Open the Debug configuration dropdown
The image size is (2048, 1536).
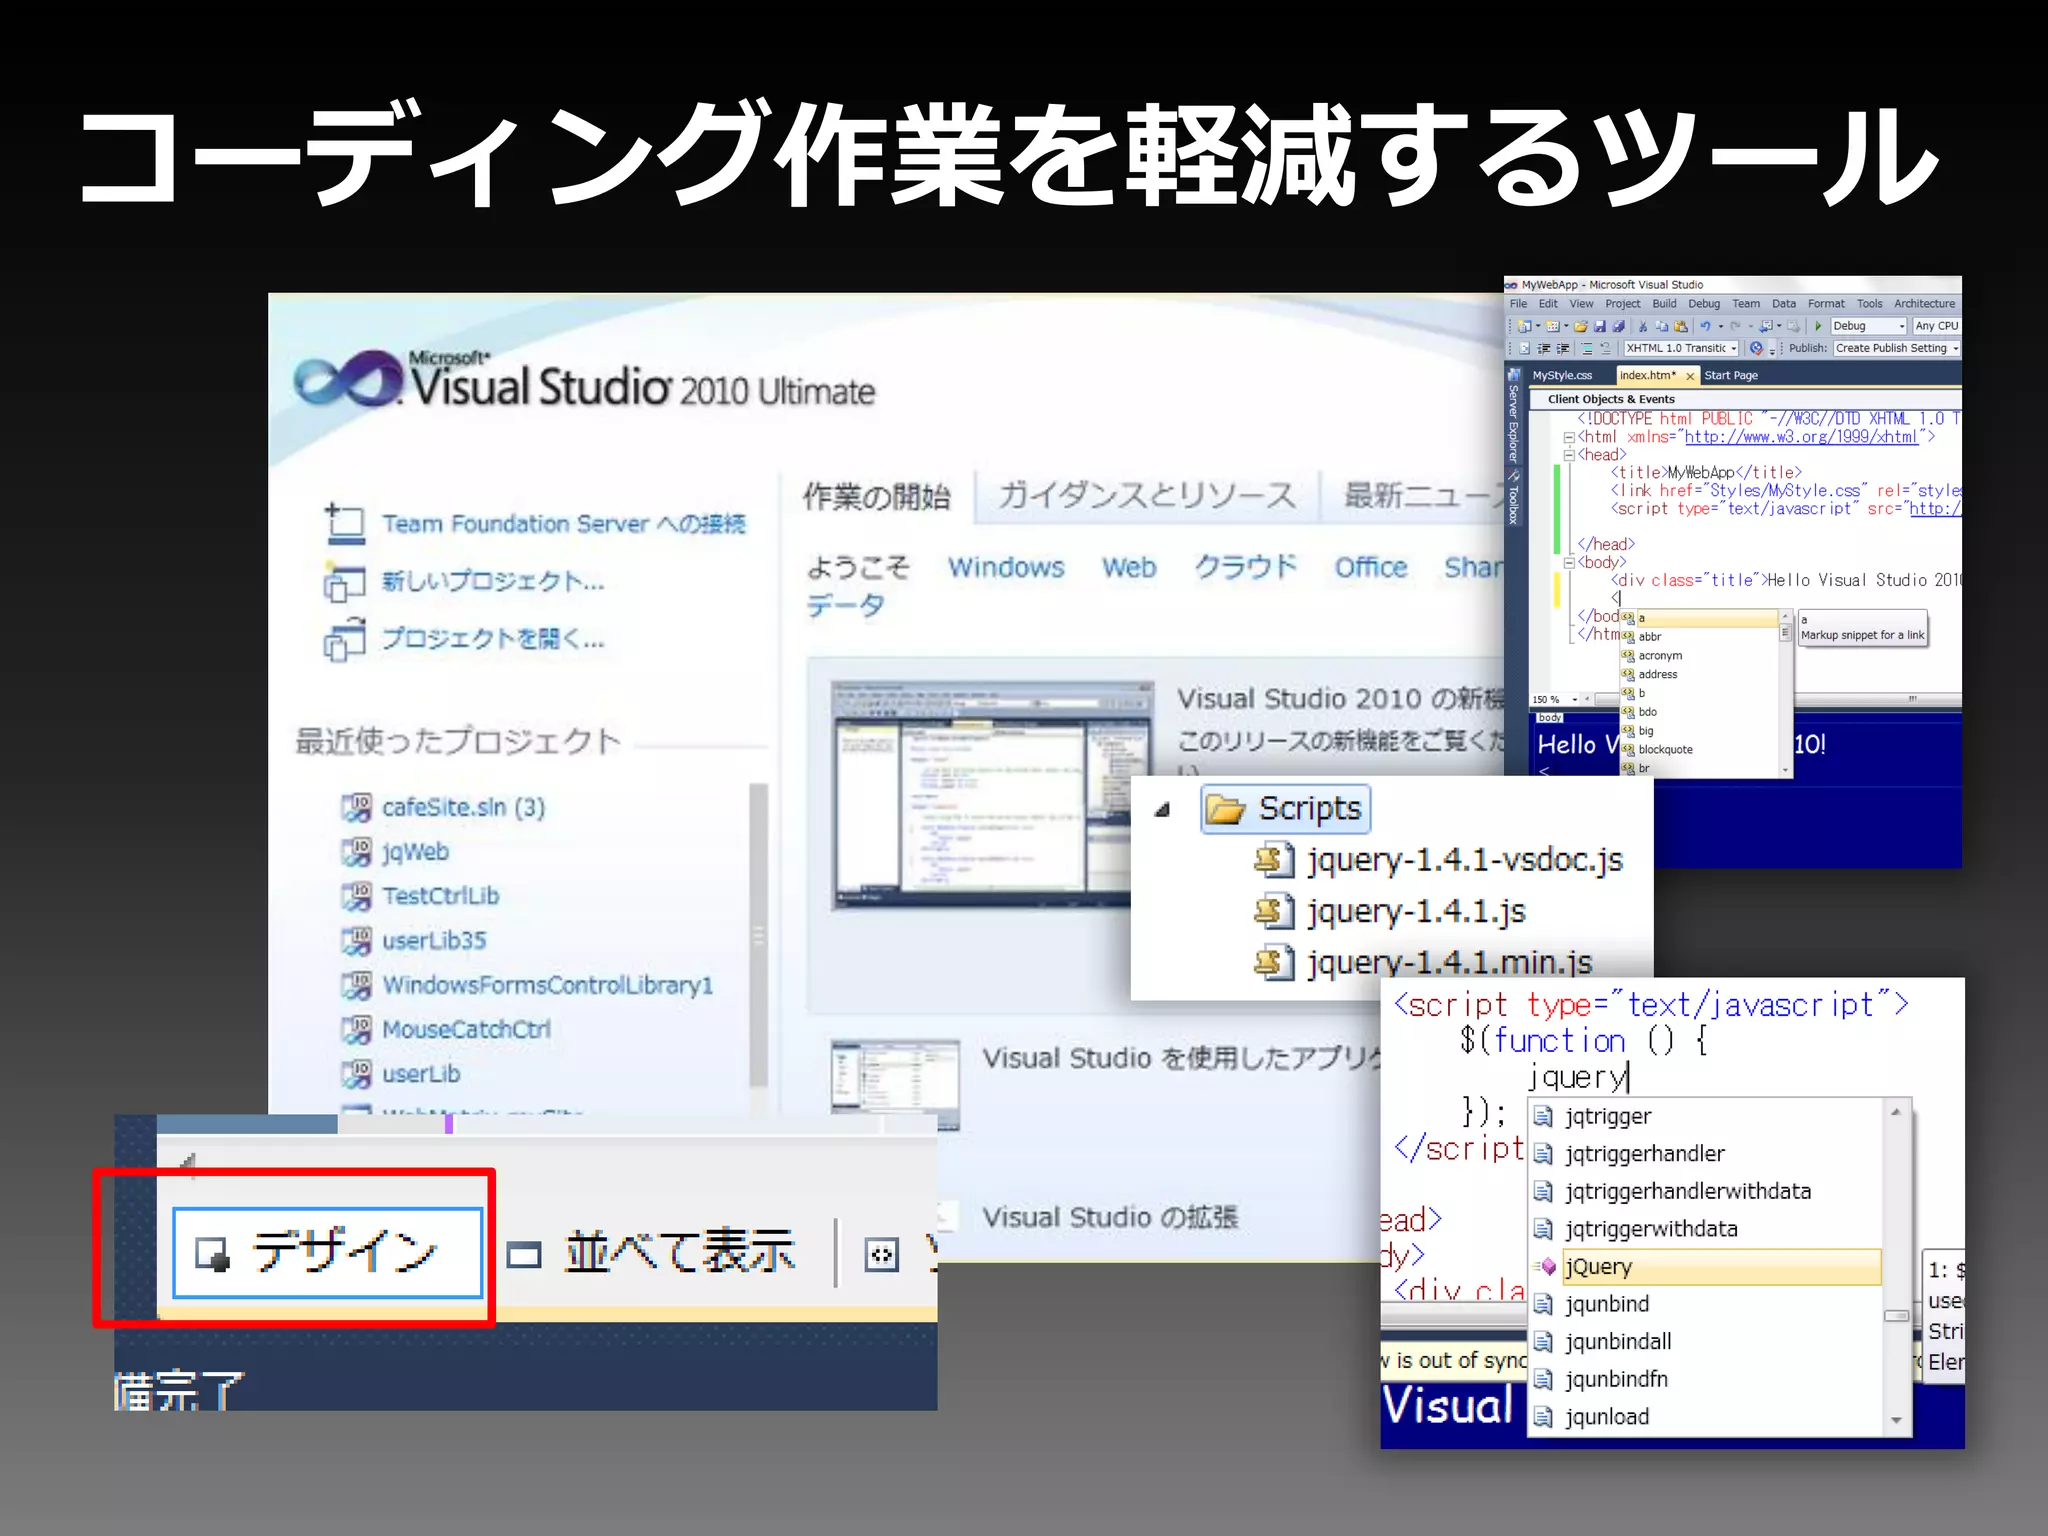[1869, 326]
